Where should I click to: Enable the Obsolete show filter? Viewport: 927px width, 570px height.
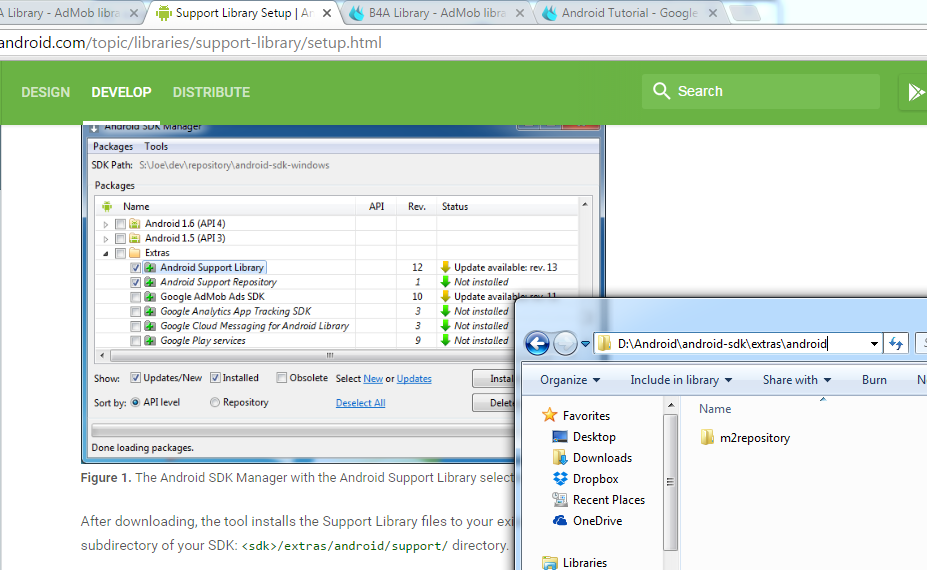[x=281, y=377]
